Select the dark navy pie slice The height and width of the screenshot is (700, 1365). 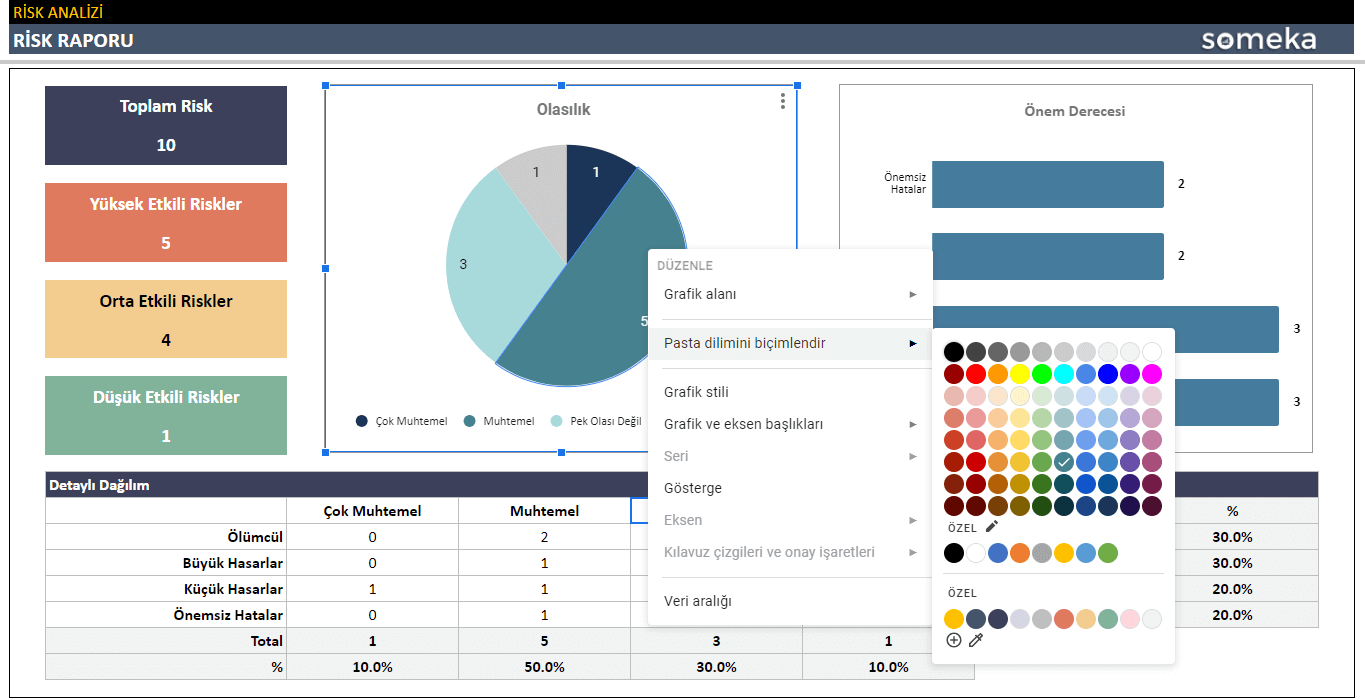click(x=595, y=195)
